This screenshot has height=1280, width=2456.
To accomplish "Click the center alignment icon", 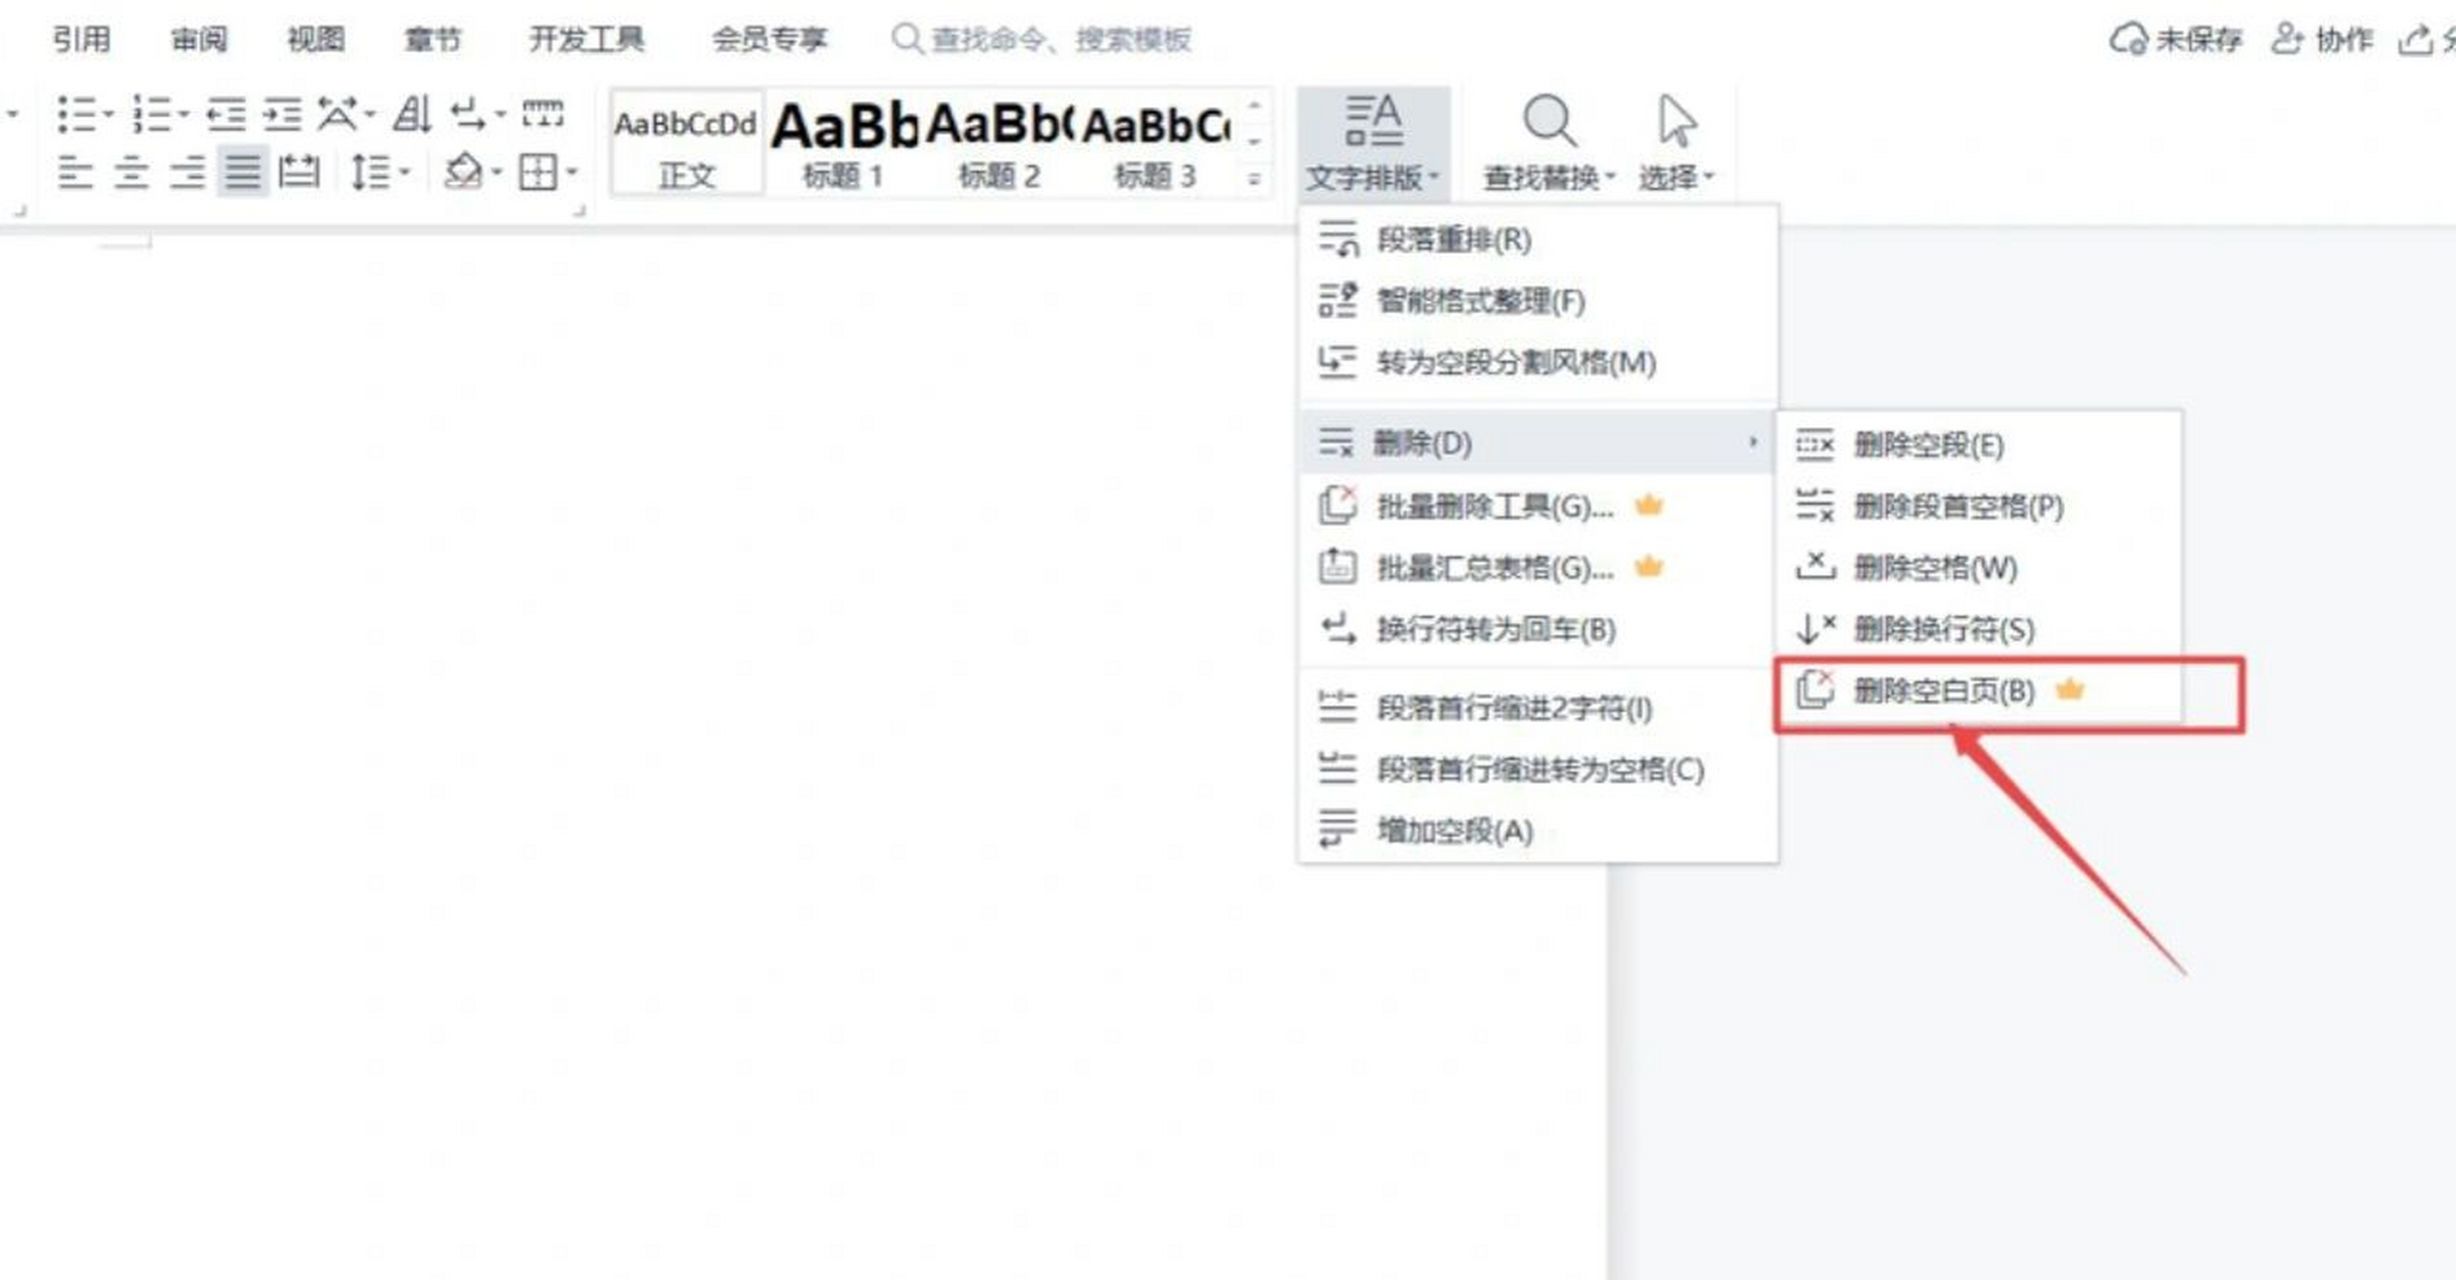I will (130, 171).
